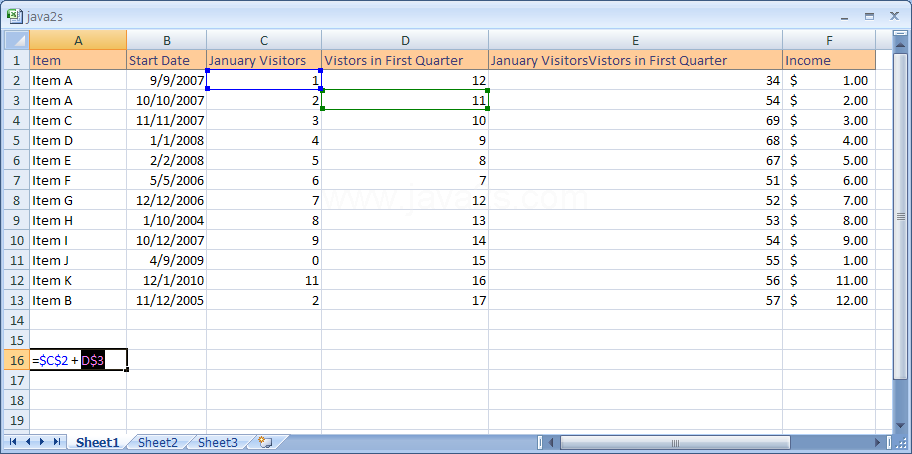Click the 'Income' header cell
912x454 pixels.
[x=829, y=60]
